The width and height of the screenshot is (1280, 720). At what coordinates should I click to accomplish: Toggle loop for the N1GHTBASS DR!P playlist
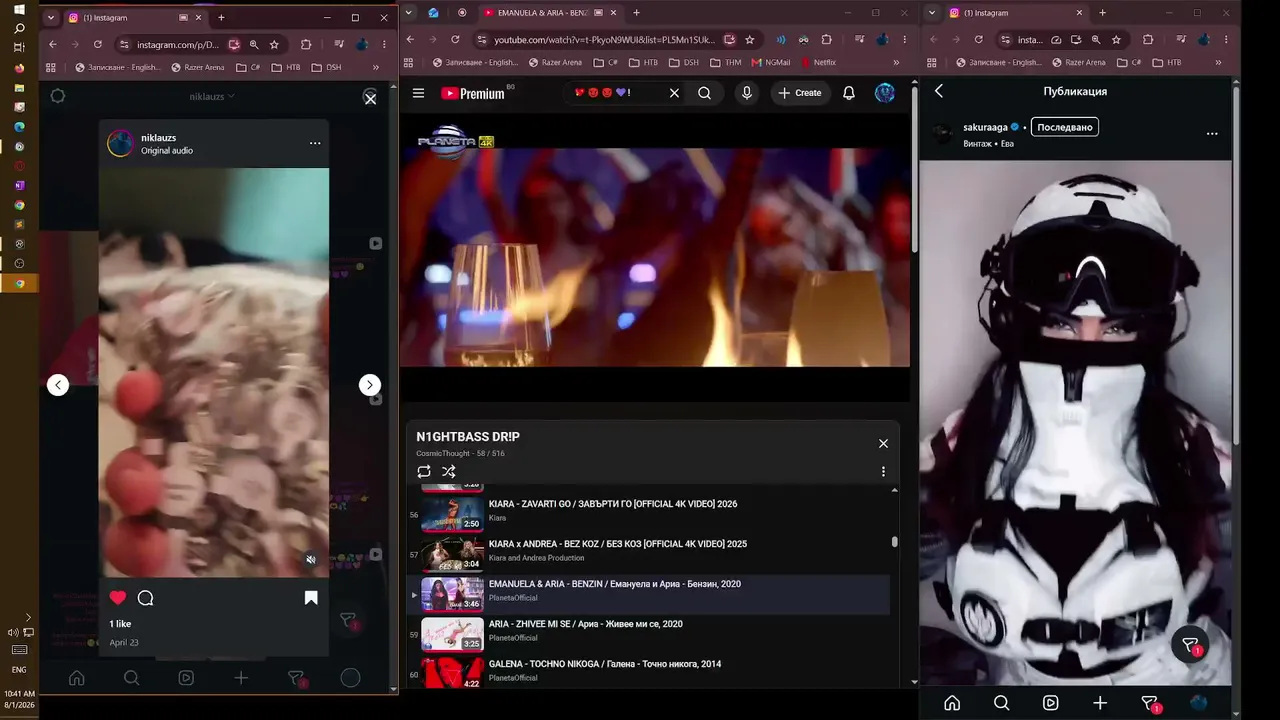[424, 471]
